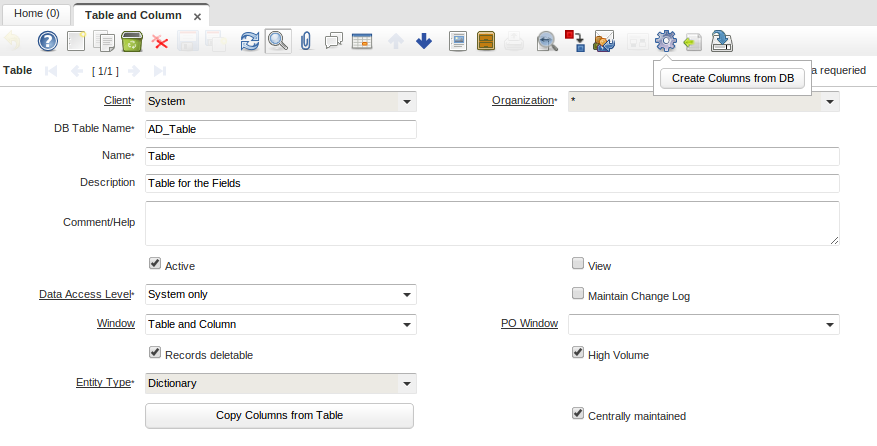Close the Table and Column tab

197,17
